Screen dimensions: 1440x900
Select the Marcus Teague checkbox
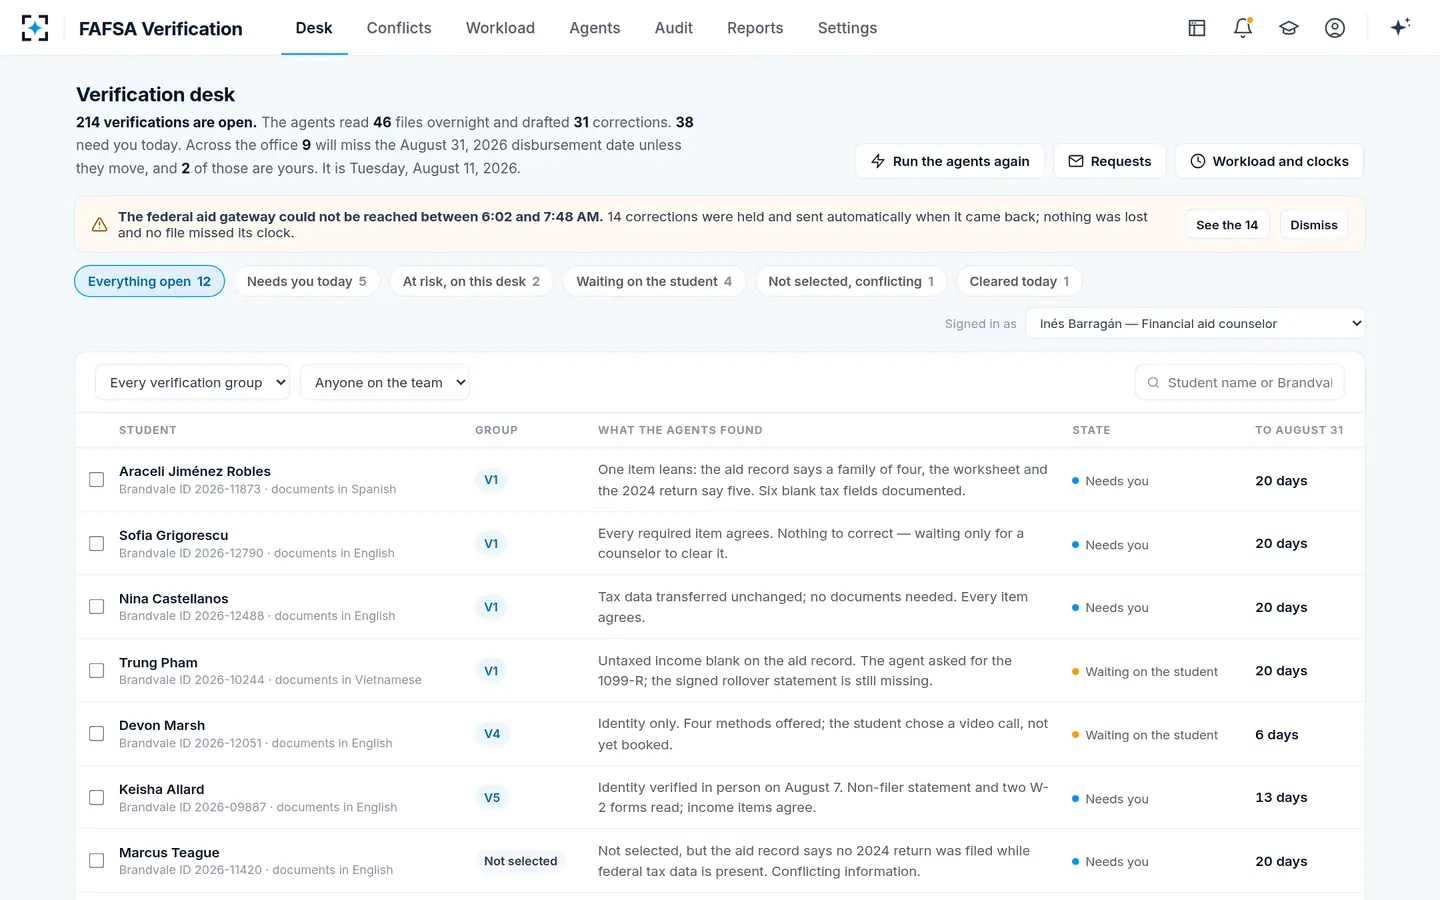[97, 861]
